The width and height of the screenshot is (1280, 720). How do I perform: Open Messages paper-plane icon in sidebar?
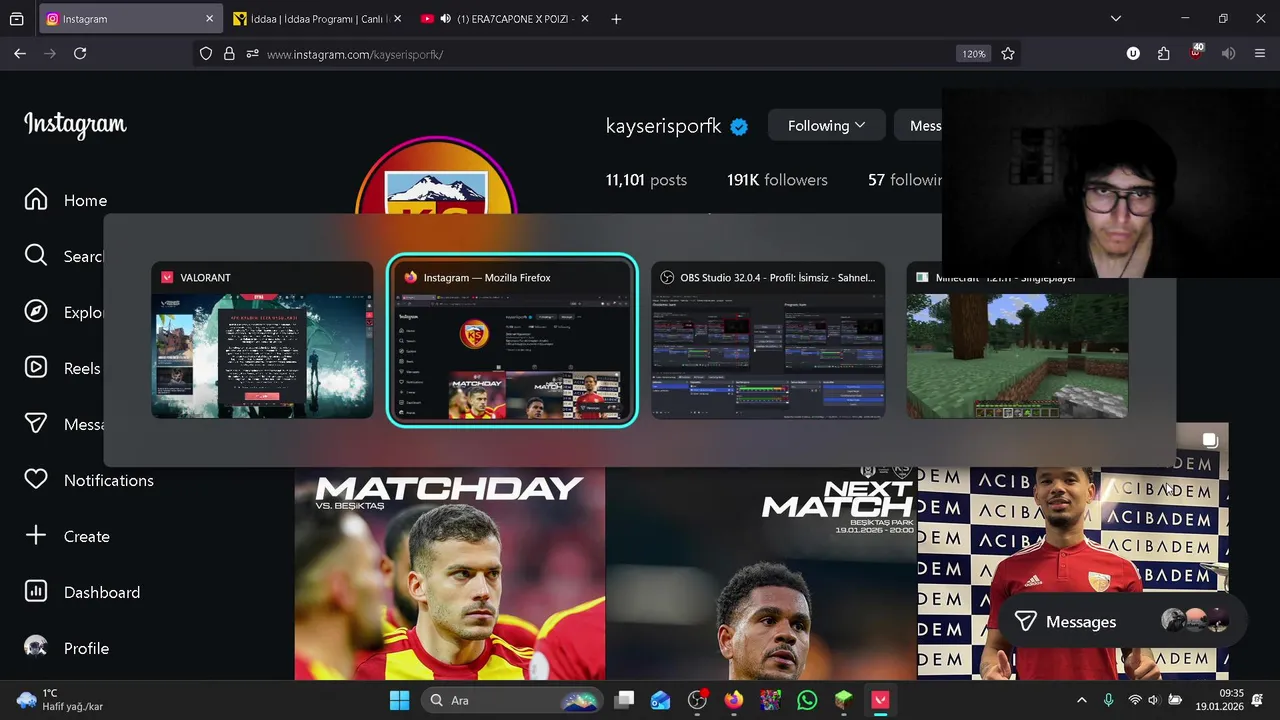pos(36,424)
